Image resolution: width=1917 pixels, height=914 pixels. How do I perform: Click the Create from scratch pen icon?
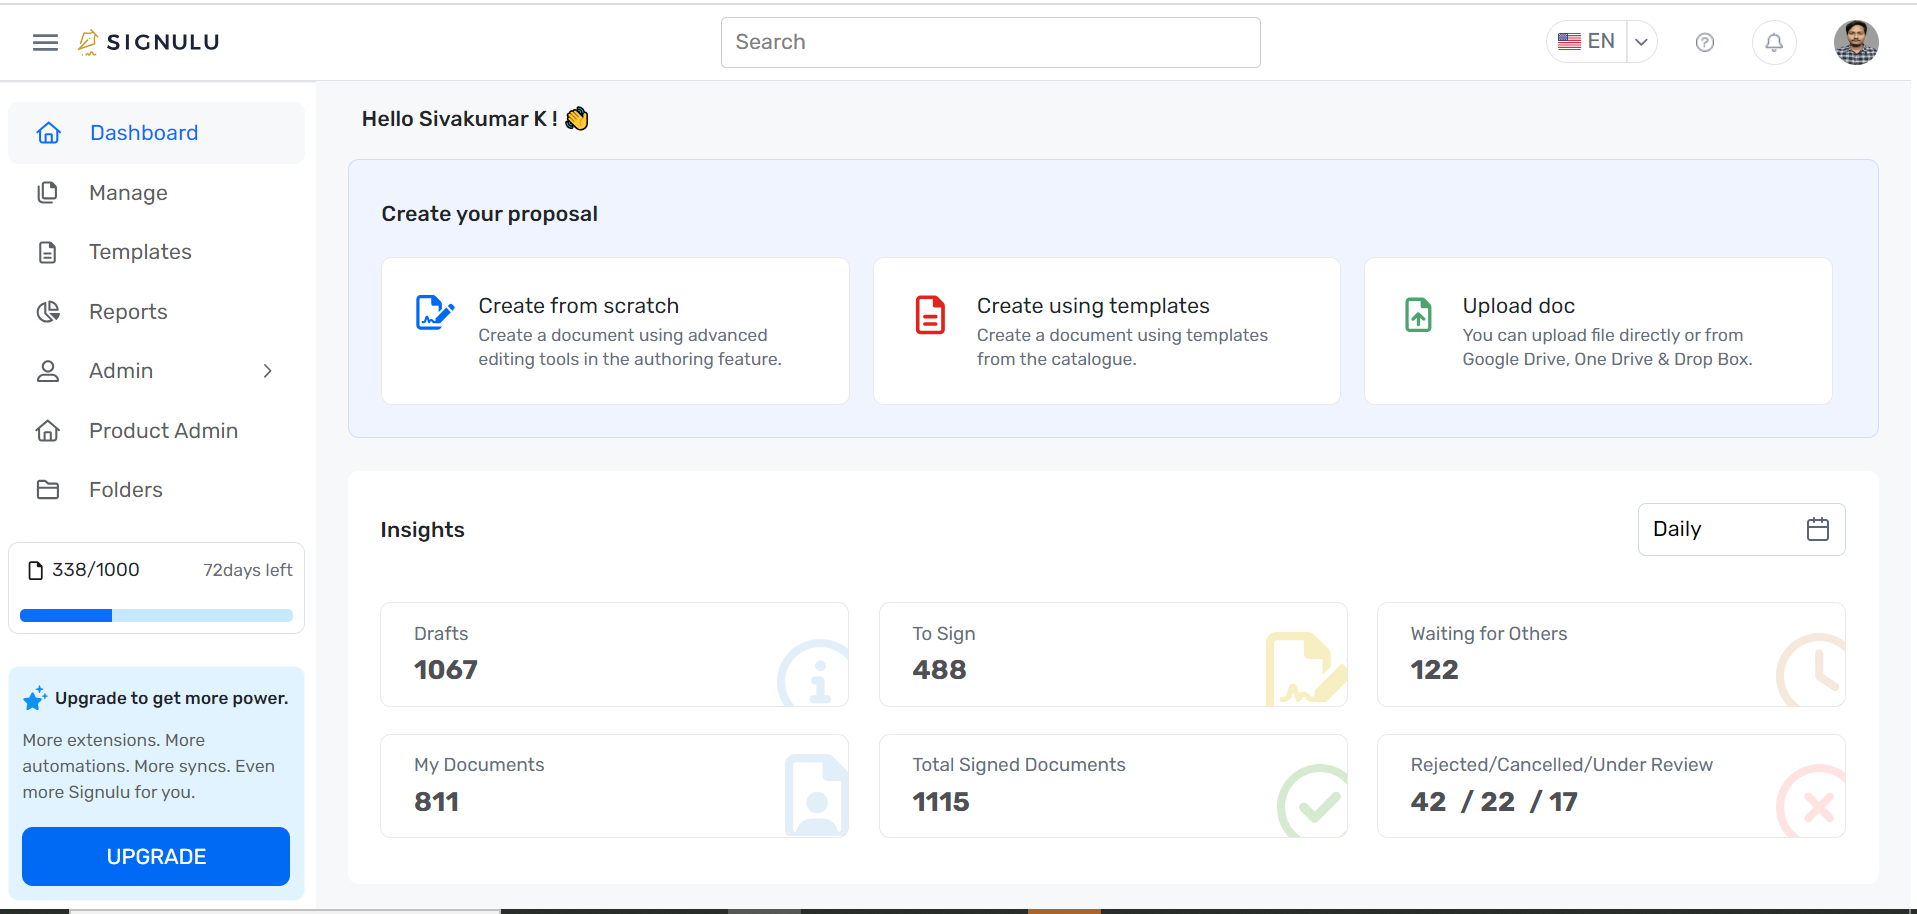coord(433,312)
